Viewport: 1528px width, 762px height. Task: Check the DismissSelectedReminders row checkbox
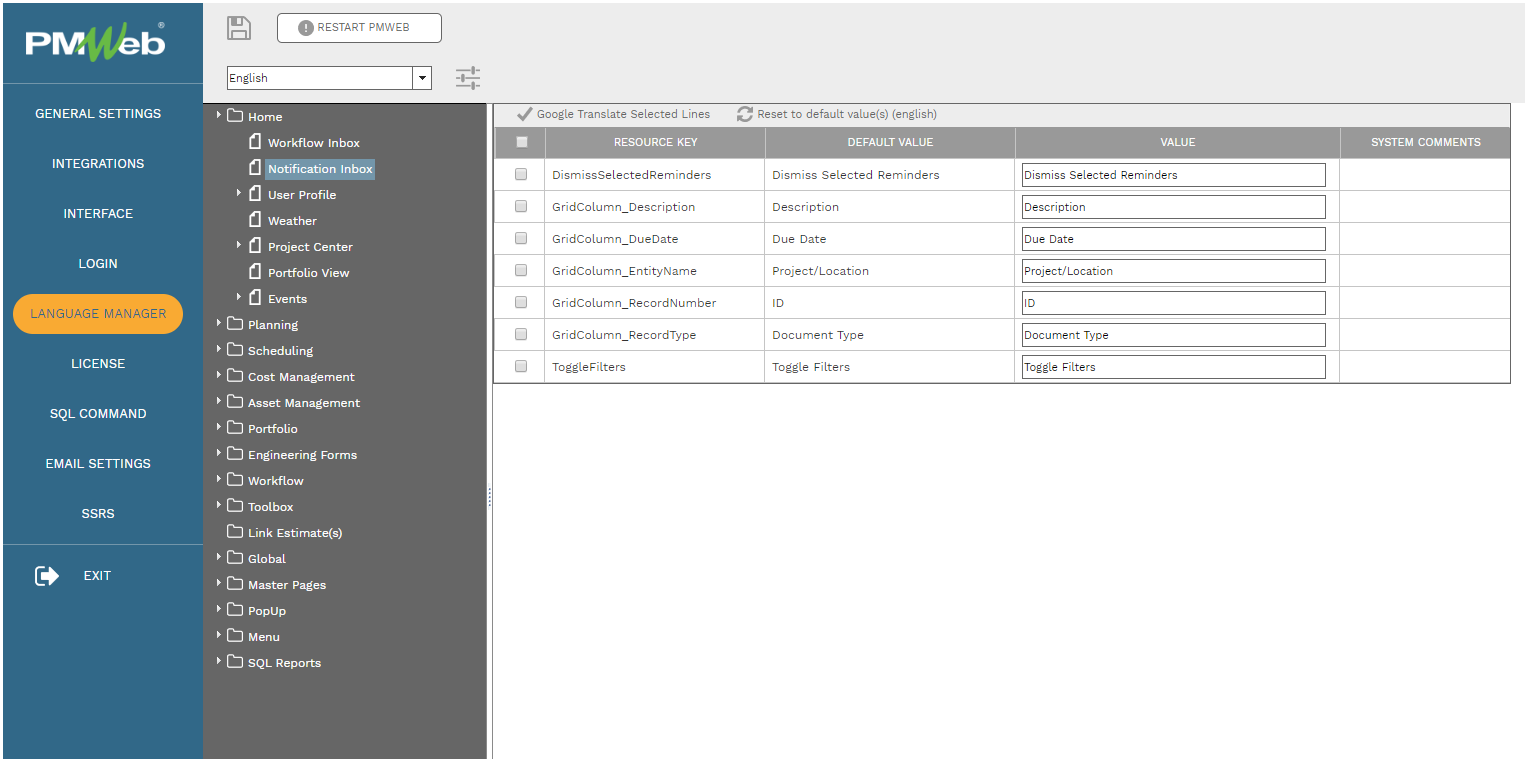point(520,174)
